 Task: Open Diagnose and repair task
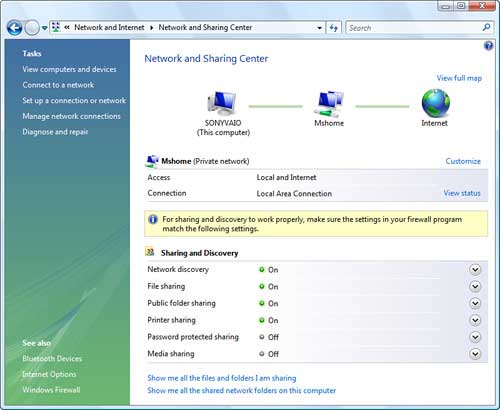55,132
